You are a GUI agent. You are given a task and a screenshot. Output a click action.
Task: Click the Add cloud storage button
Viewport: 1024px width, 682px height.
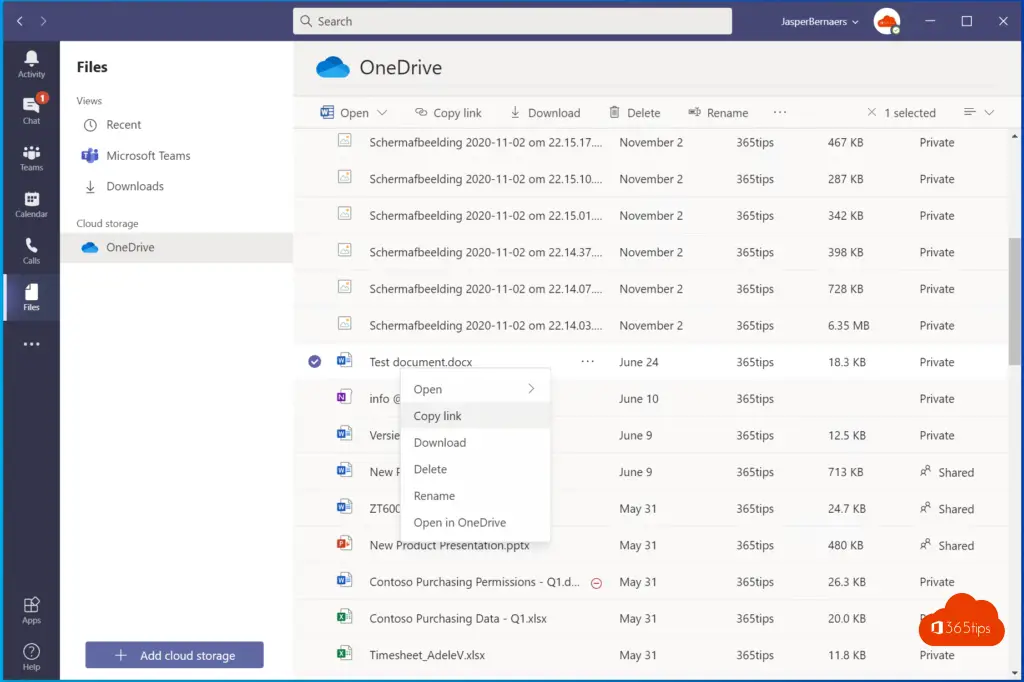[174, 655]
